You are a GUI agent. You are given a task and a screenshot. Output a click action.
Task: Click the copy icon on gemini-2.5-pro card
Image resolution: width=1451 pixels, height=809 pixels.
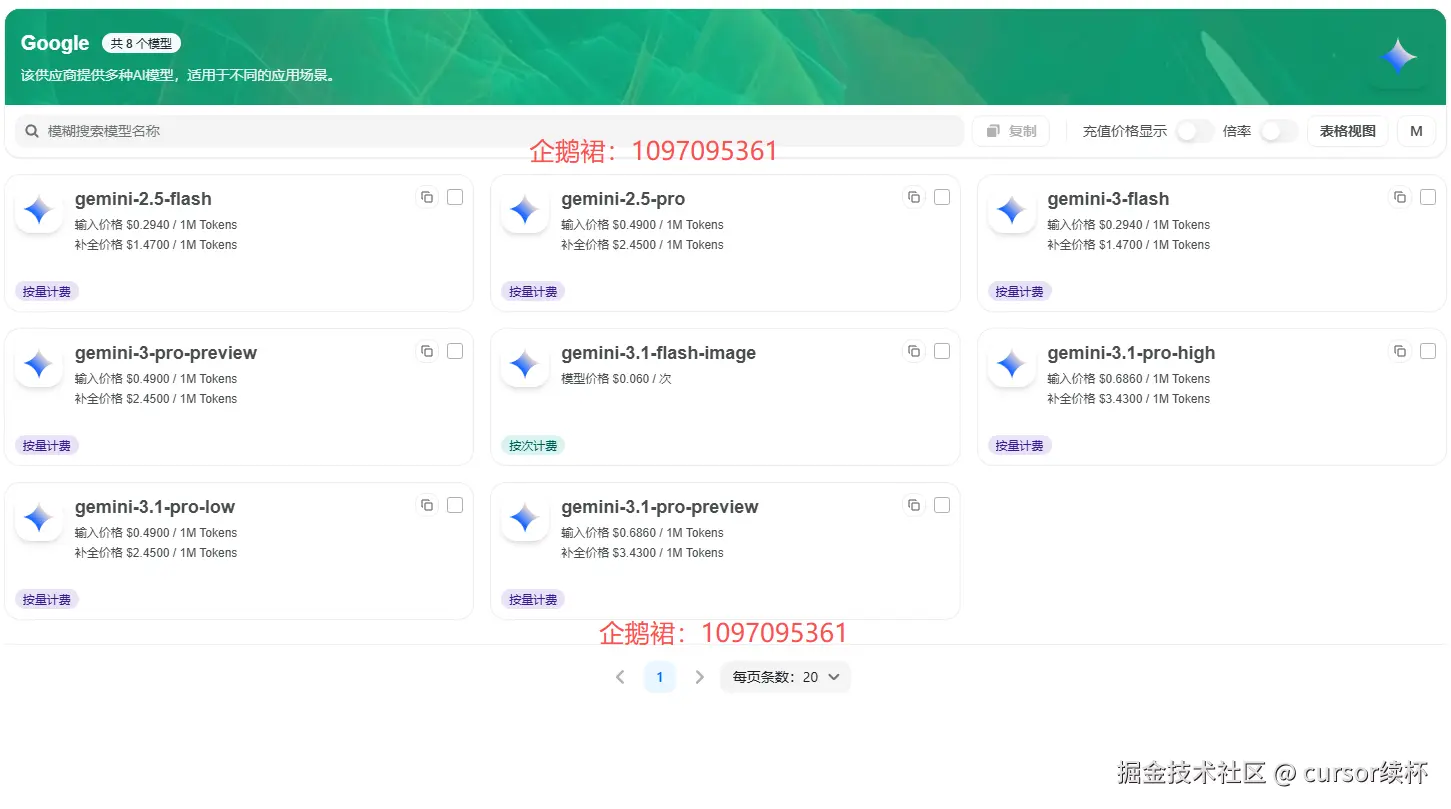click(x=914, y=197)
